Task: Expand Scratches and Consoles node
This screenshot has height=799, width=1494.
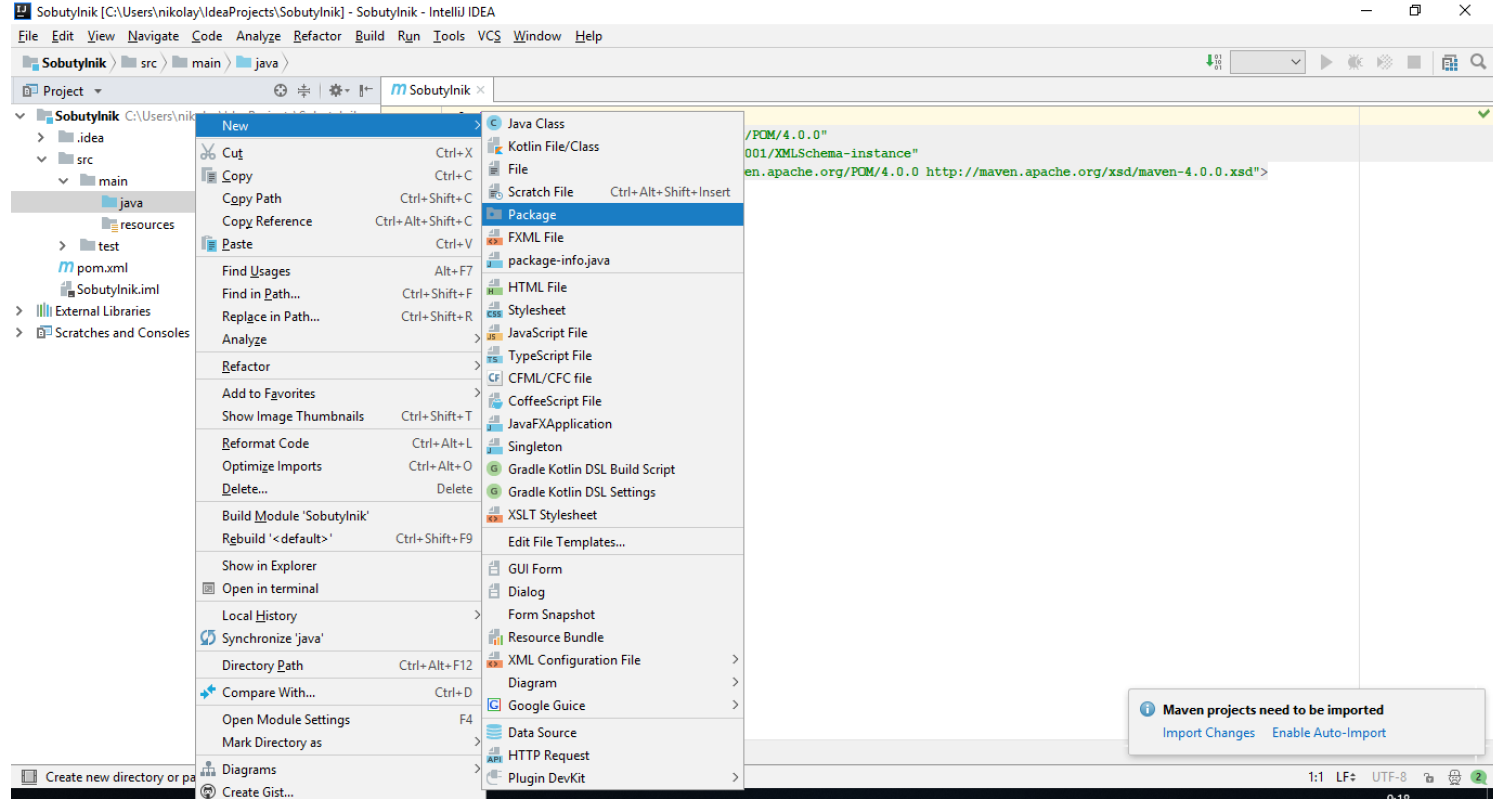Action: [x=20, y=333]
